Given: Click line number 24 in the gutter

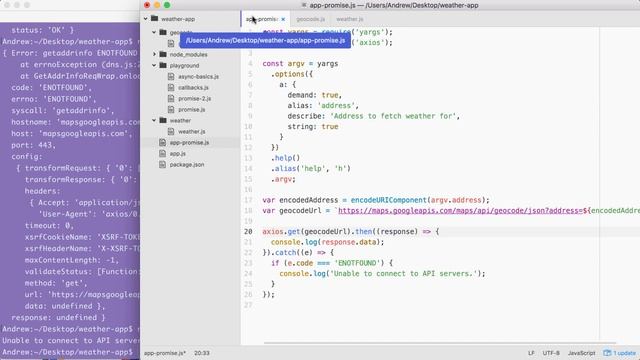Looking at the screenshot, I should tap(248, 273).
